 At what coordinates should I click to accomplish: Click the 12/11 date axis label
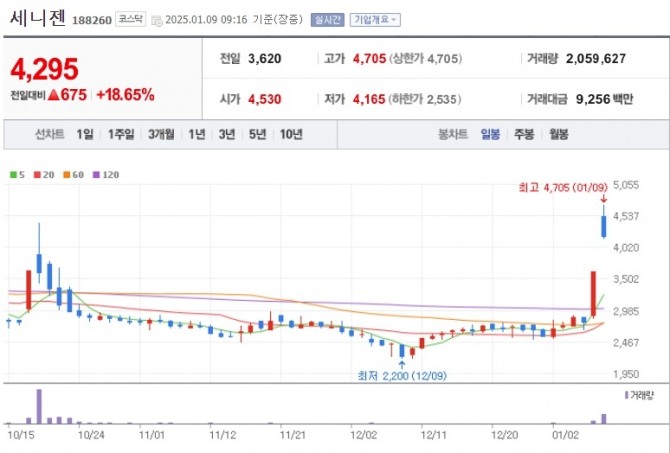tap(433, 435)
